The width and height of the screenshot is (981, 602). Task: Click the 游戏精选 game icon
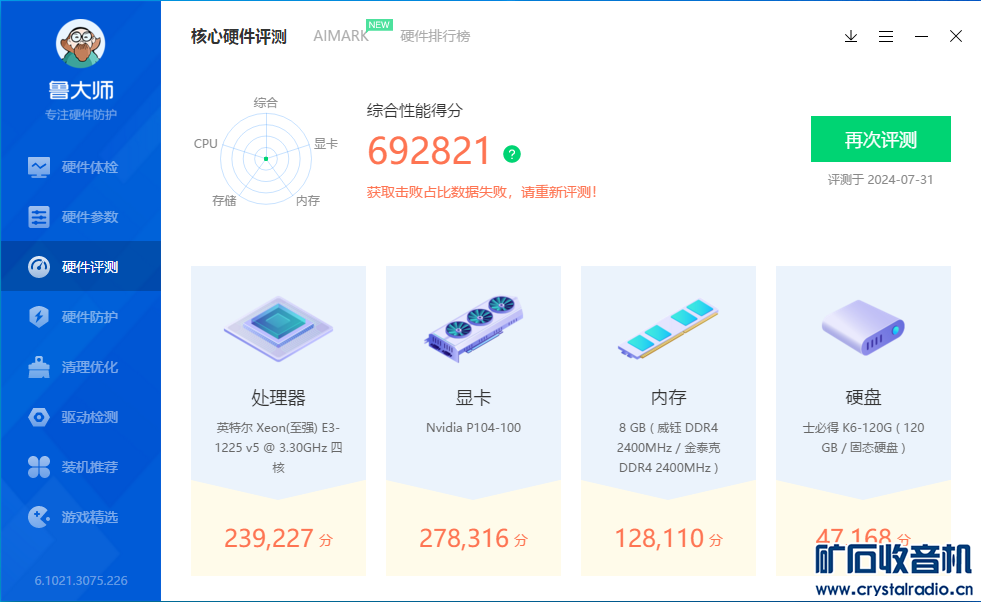pyautogui.click(x=39, y=517)
